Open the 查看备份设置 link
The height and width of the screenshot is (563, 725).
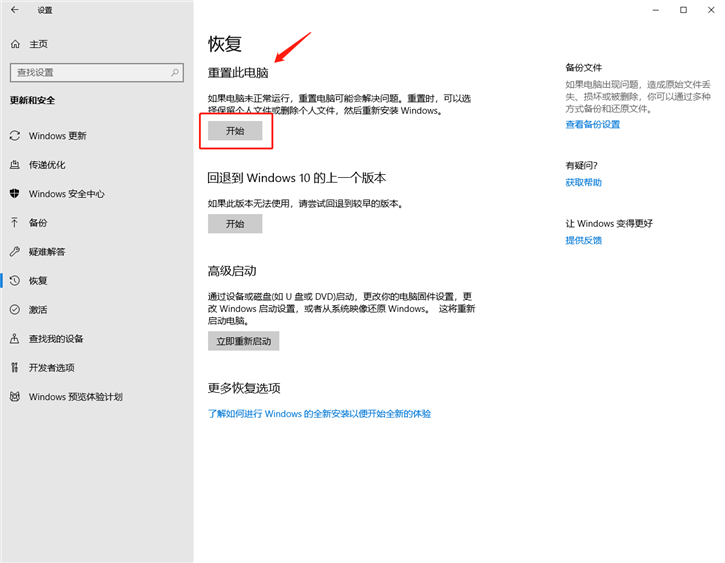[x=592, y=124]
